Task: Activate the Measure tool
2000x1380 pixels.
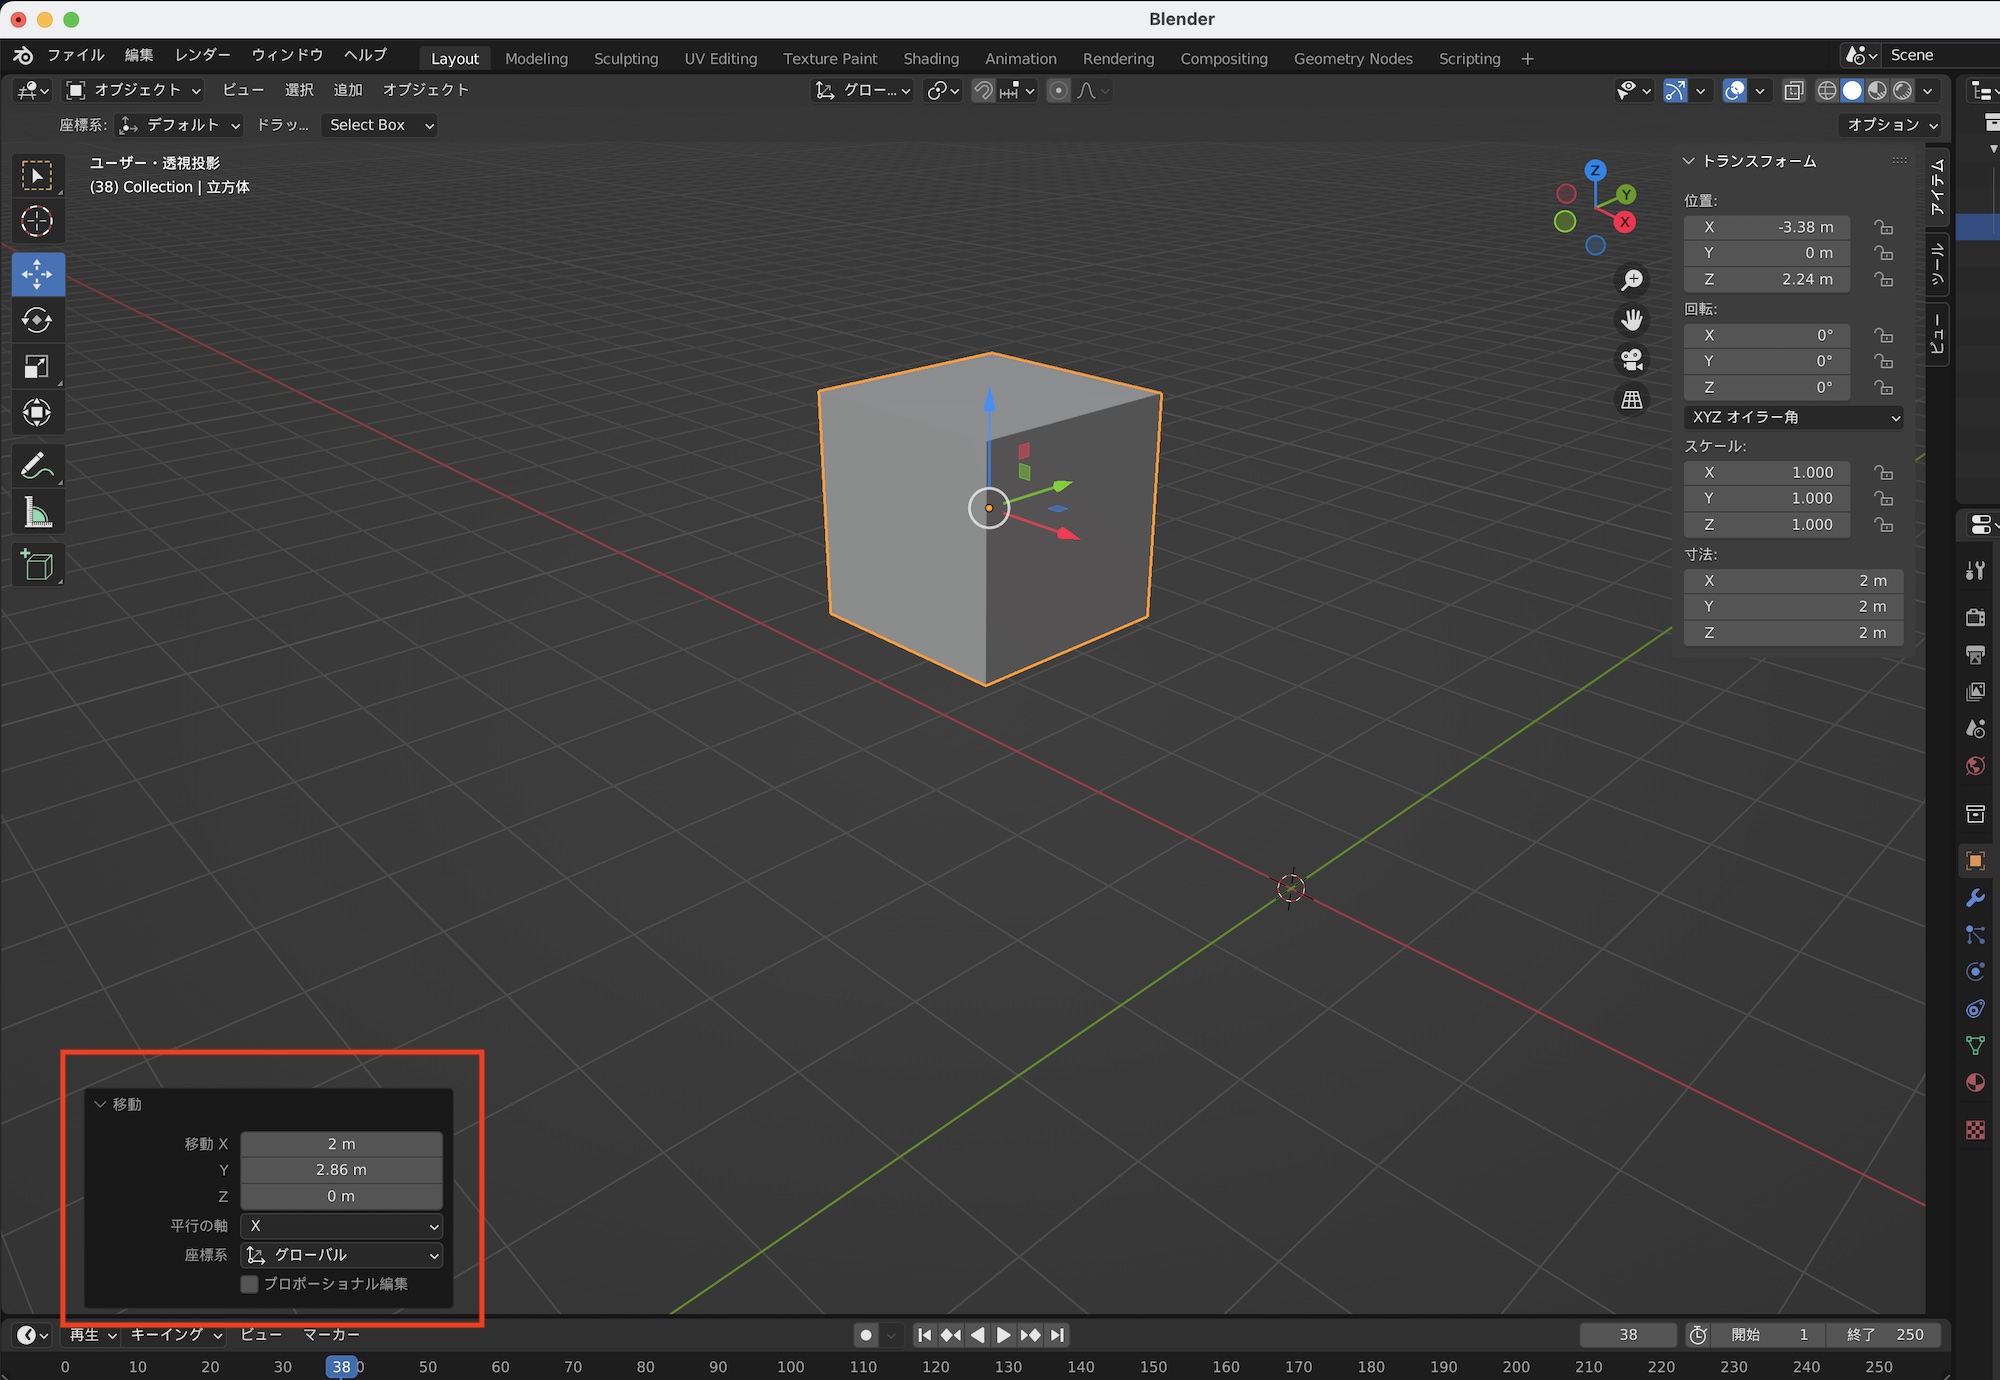Action: point(37,513)
